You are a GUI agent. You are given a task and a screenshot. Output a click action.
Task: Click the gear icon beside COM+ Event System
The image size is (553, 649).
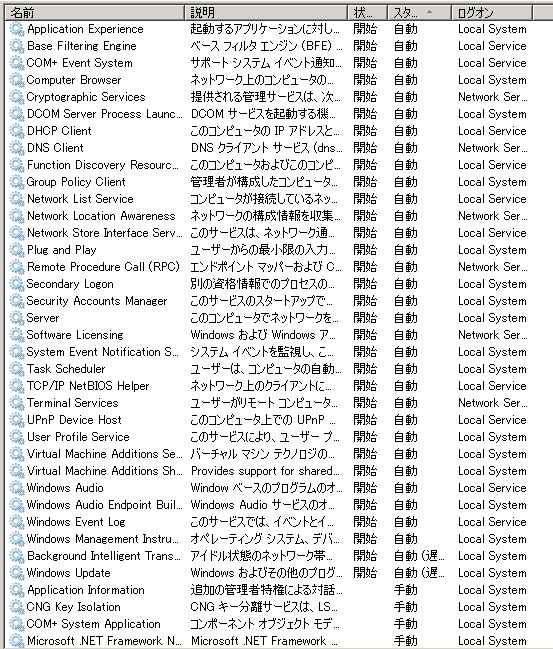pyautogui.click(x=17, y=63)
